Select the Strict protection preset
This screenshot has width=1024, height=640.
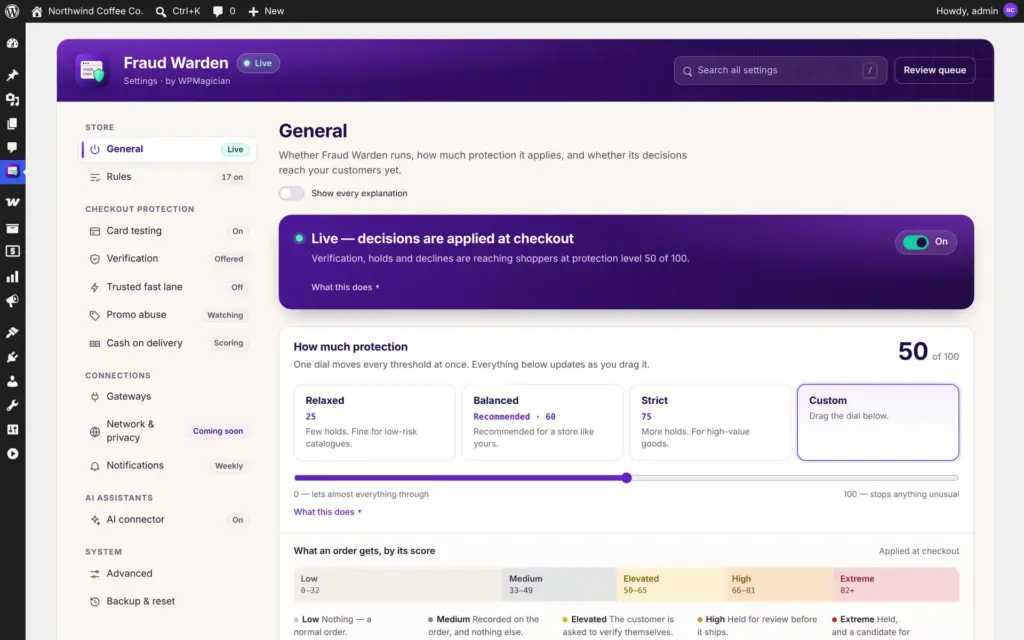710,422
